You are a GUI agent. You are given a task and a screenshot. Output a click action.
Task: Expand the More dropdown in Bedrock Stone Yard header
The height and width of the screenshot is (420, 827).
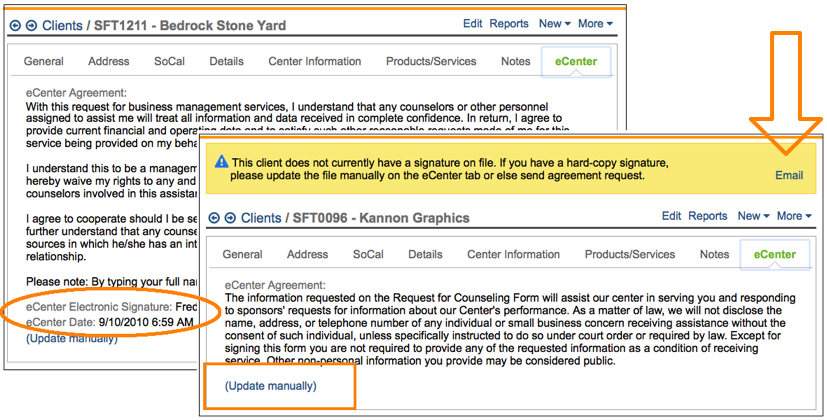click(595, 23)
